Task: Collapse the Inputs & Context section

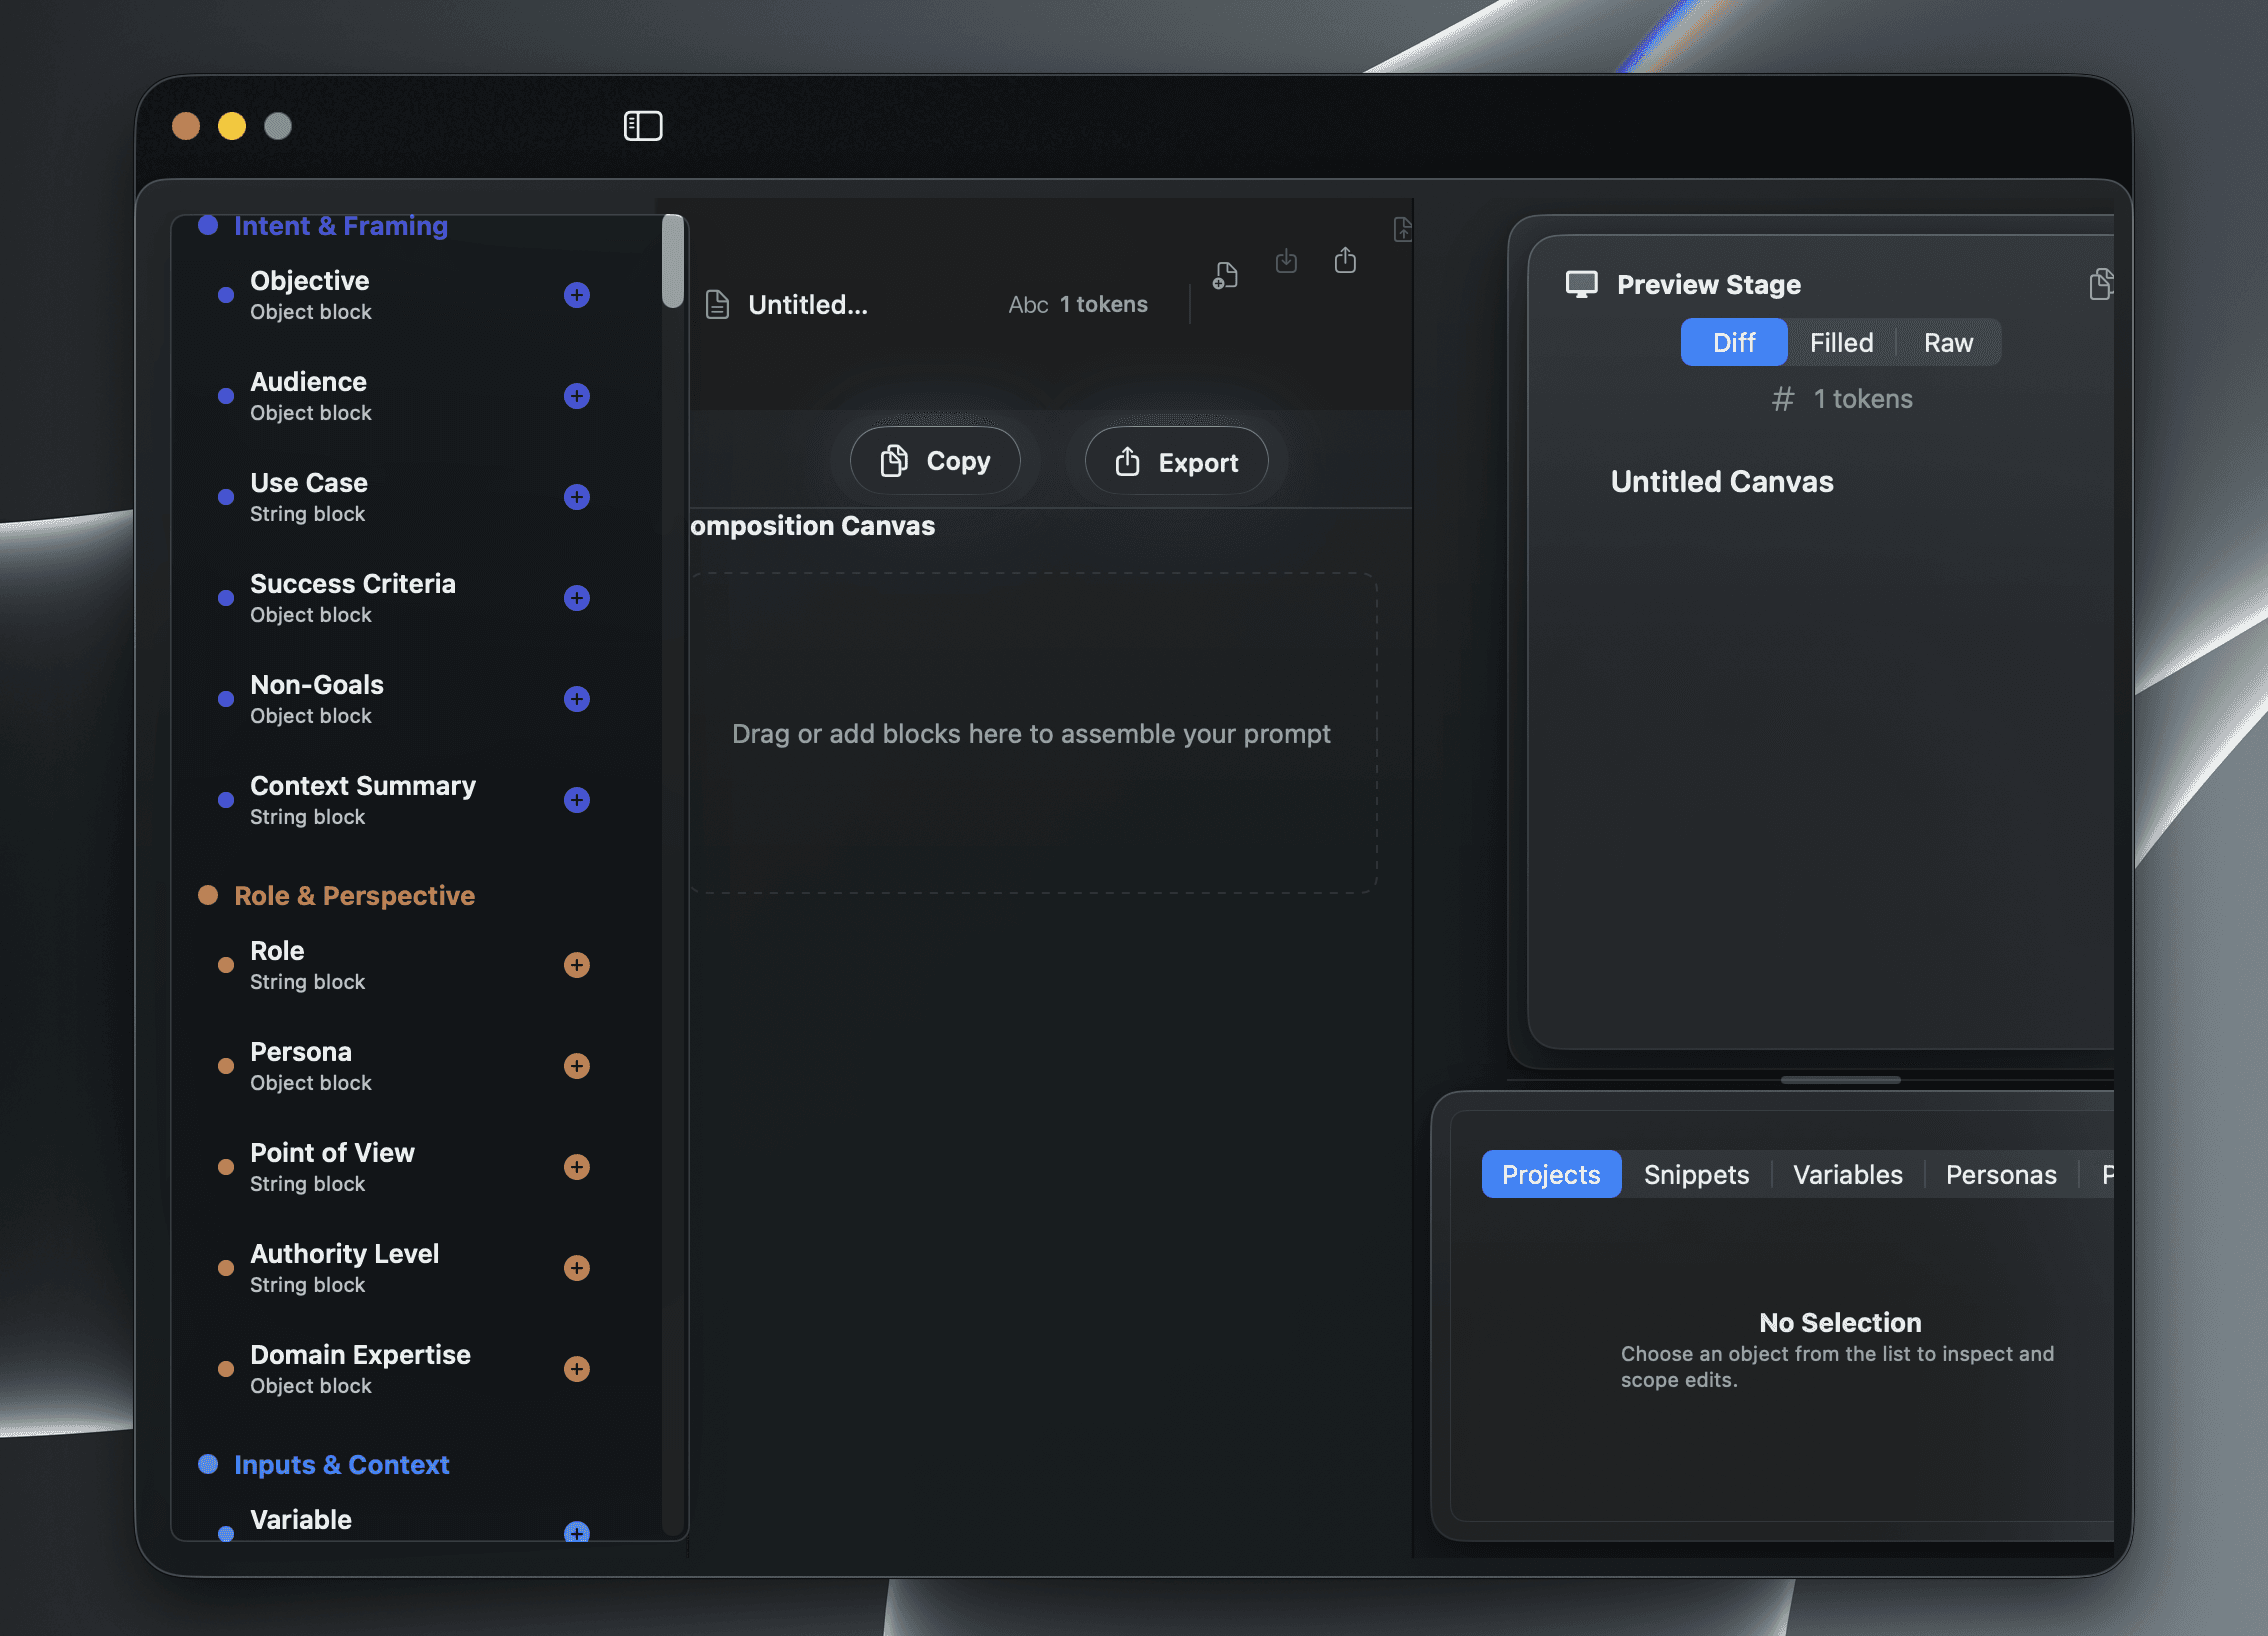Action: [x=341, y=1465]
